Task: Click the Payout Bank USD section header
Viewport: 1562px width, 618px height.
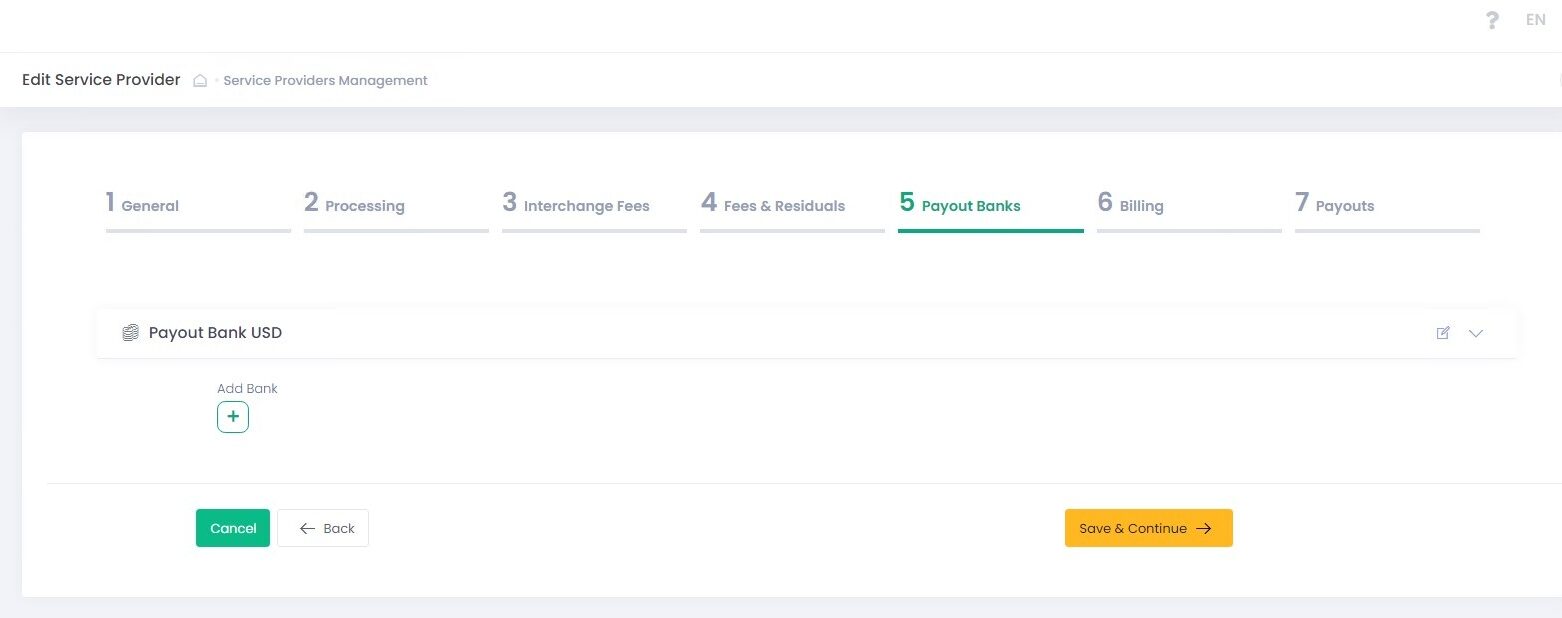Action: tap(215, 333)
